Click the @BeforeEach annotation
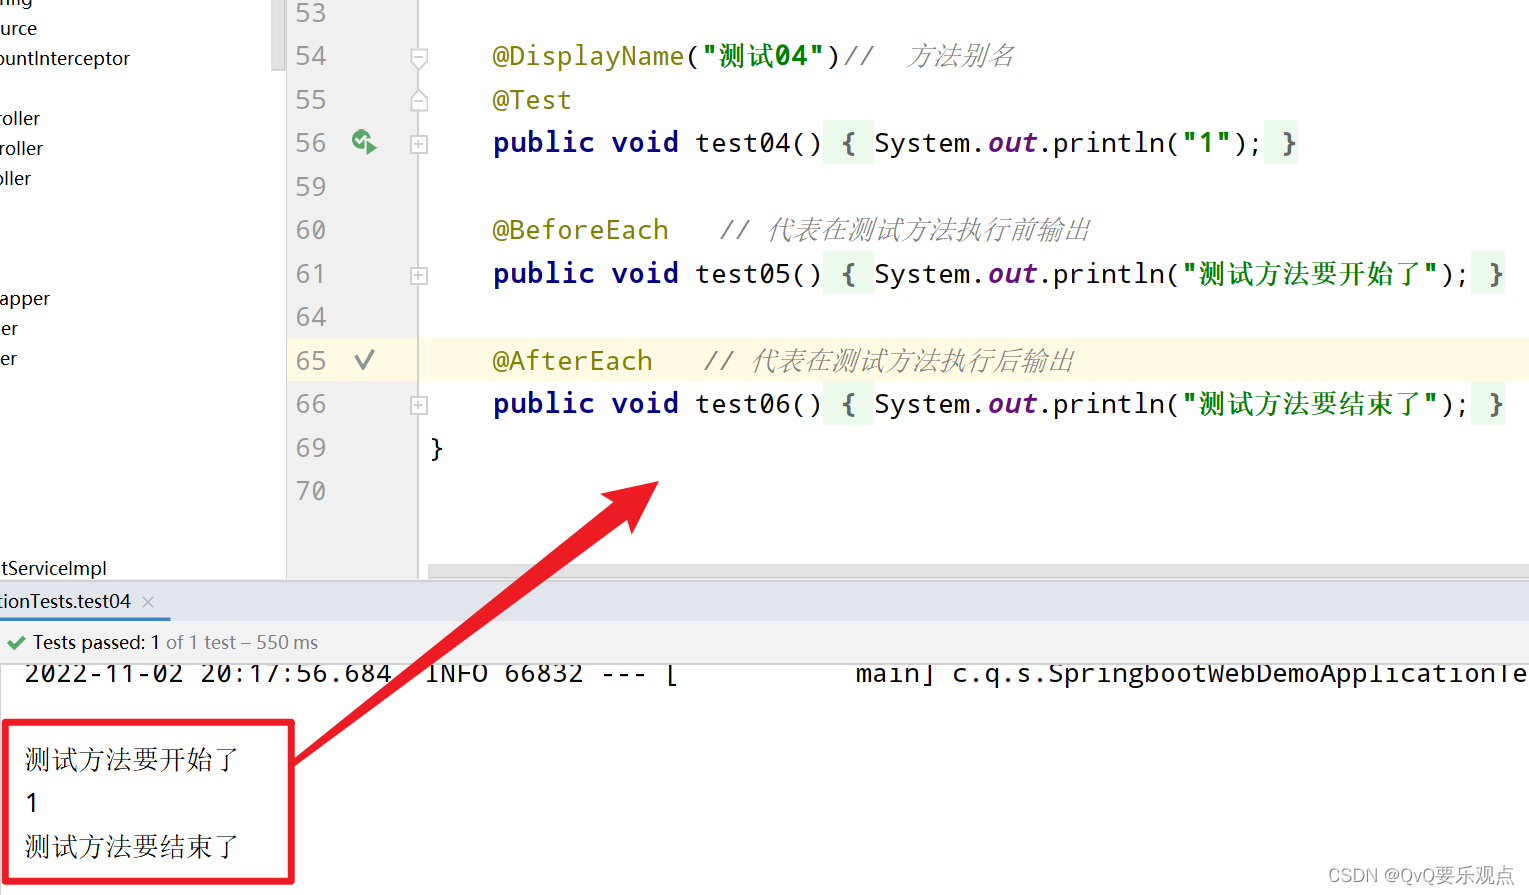Image resolution: width=1529 pixels, height=895 pixels. click(580, 230)
